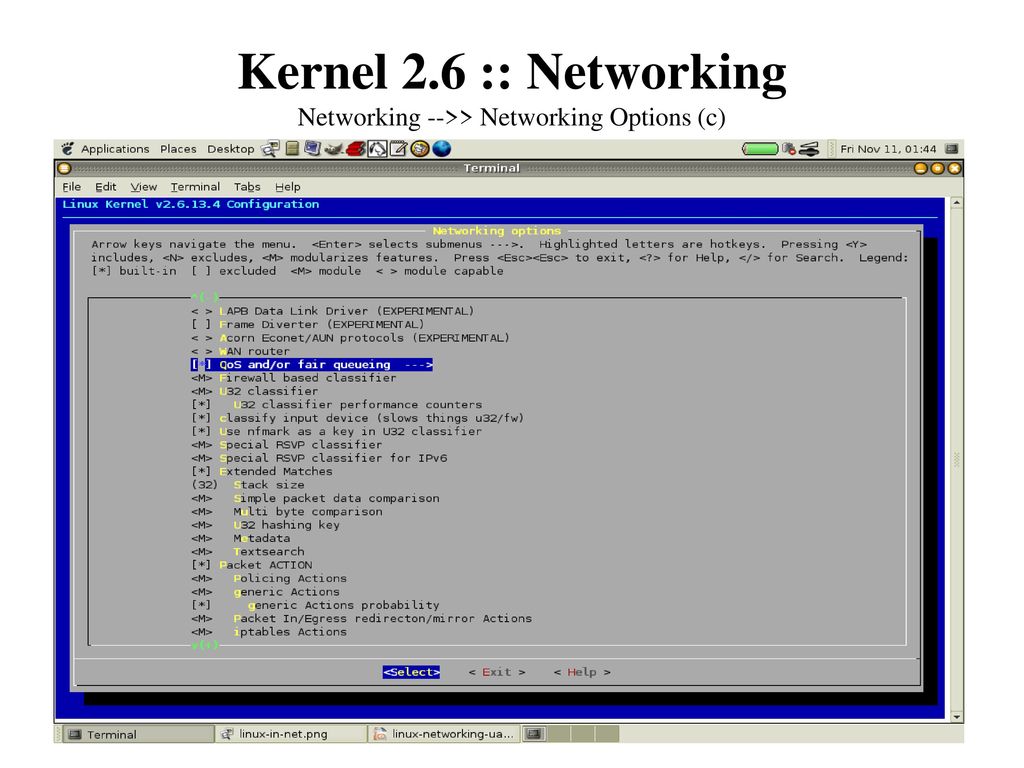This screenshot has height=768, width=1024.
Task: Select Special RSVP classifier for IPv6
Action: pos(319,458)
